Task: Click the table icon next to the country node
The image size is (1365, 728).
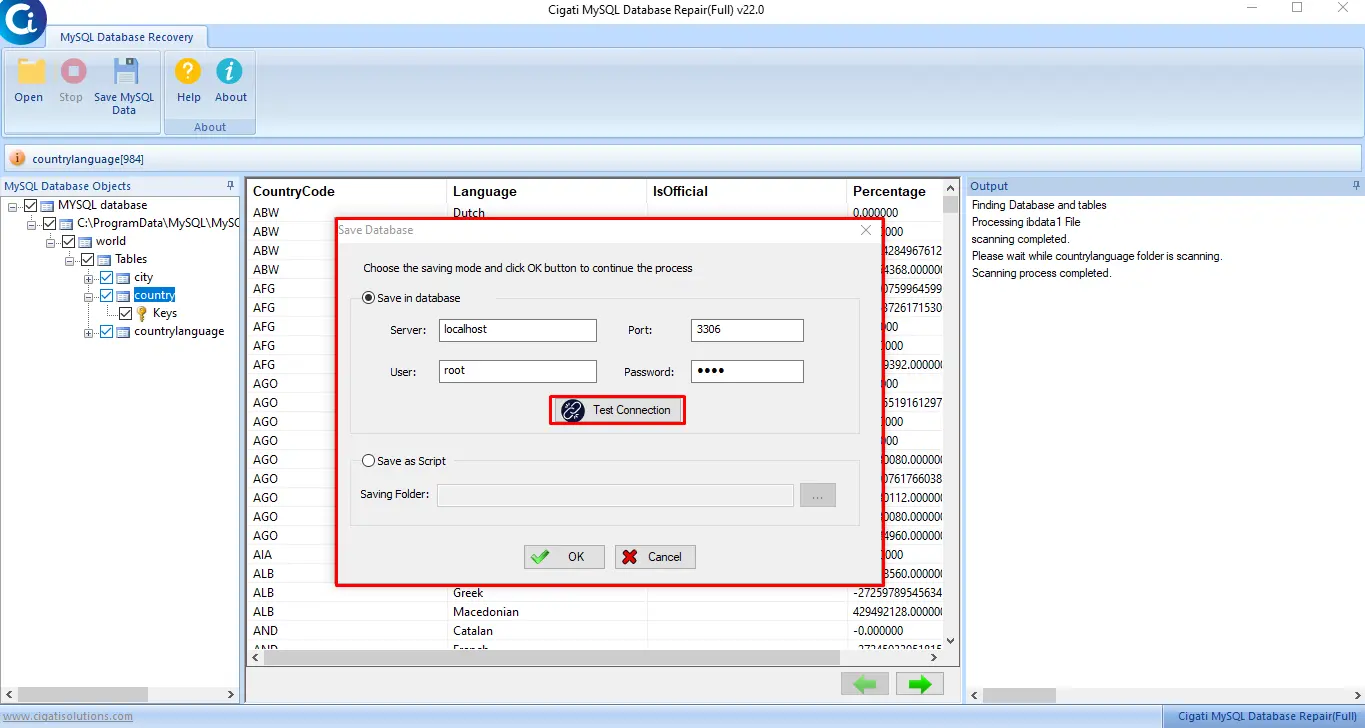Action: tap(123, 296)
